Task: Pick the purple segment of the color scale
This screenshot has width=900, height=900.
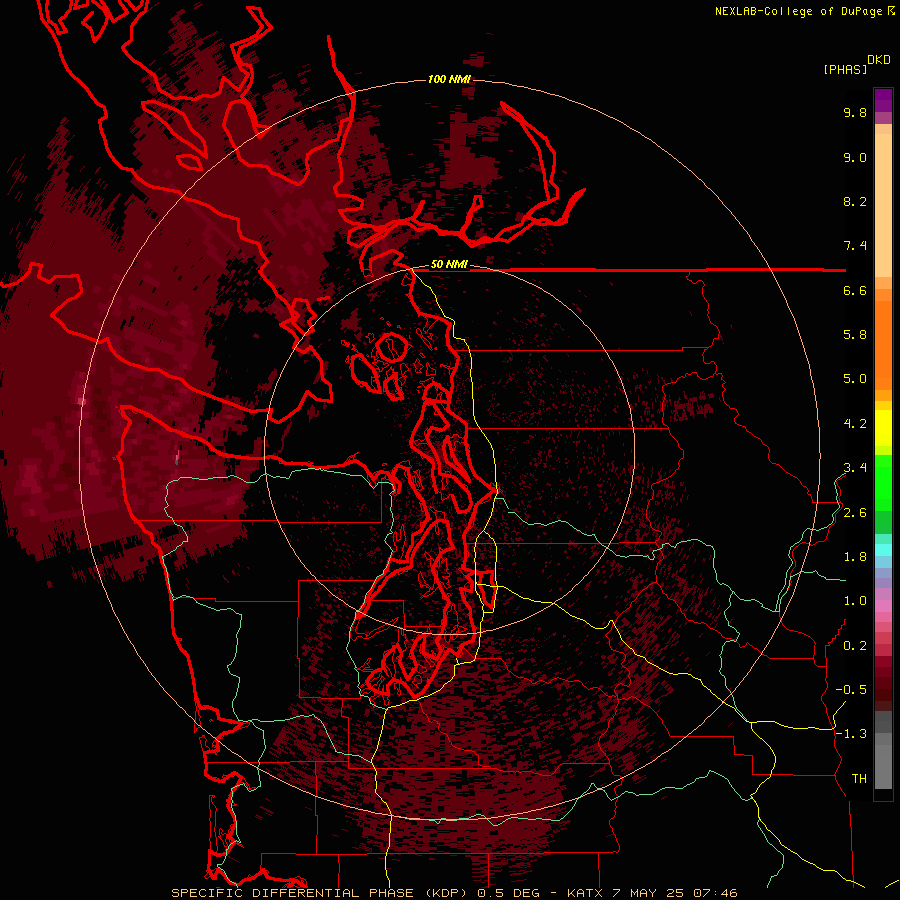Action: 883,101
